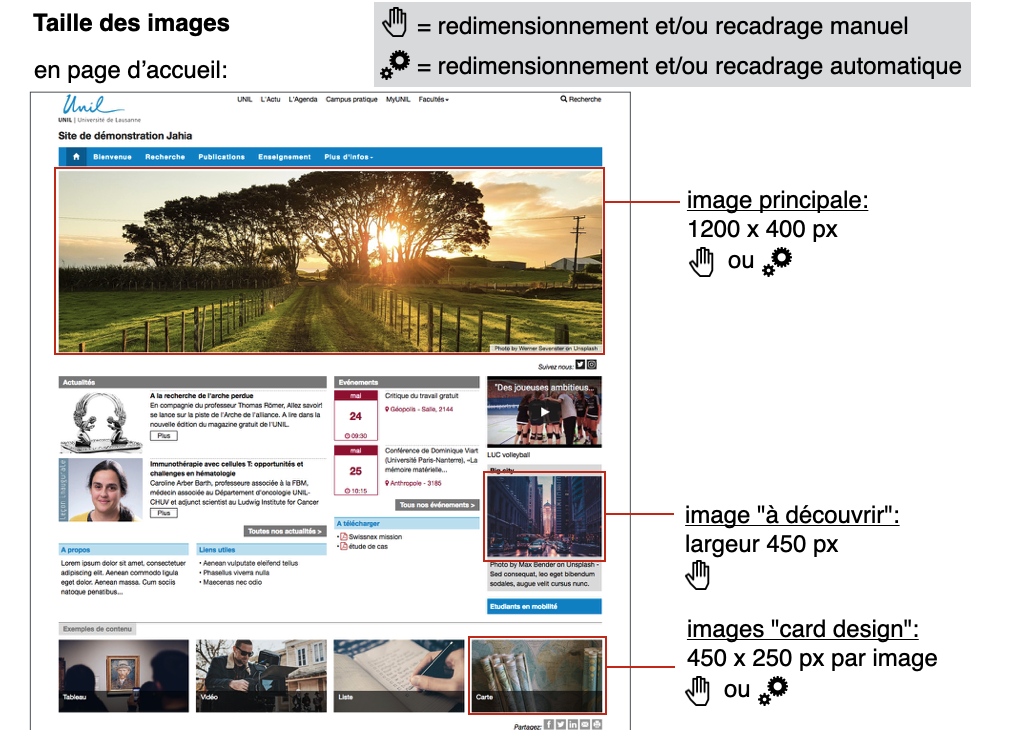Image resolution: width=1020 pixels, height=730 pixels.
Task: Expand the Plus d'infos dropdown menu
Action: coord(348,157)
